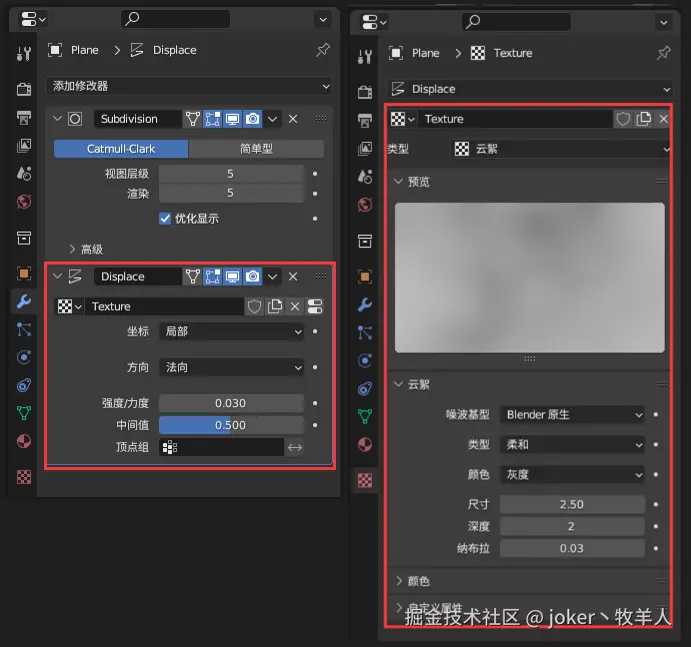Click 视图层级 value field
The image size is (691, 647).
[x=231, y=174]
